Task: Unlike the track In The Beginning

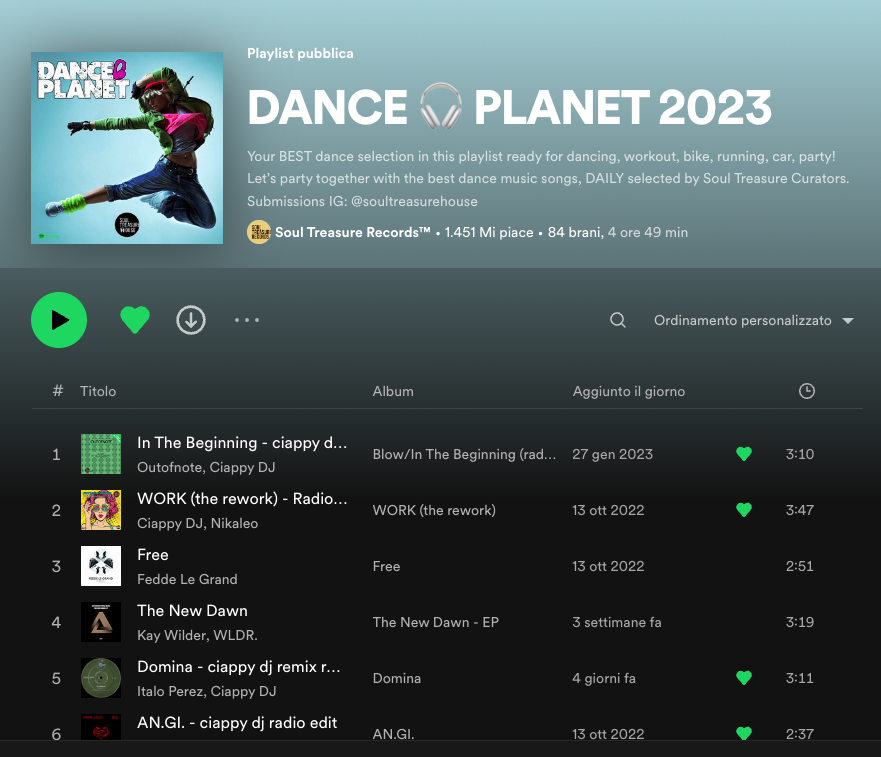Action: pyautogui.click(x=744, y=454)
